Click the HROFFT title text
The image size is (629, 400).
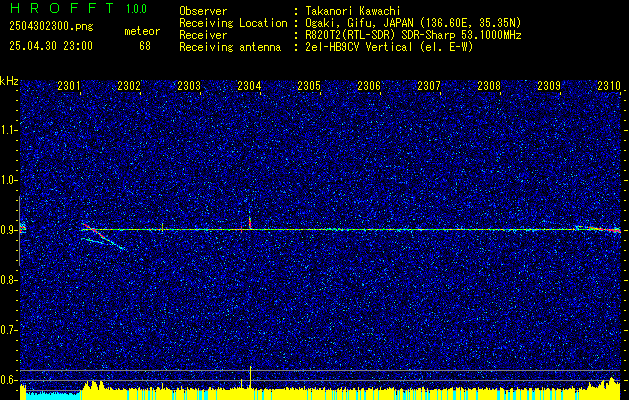[x=62, y=8]
